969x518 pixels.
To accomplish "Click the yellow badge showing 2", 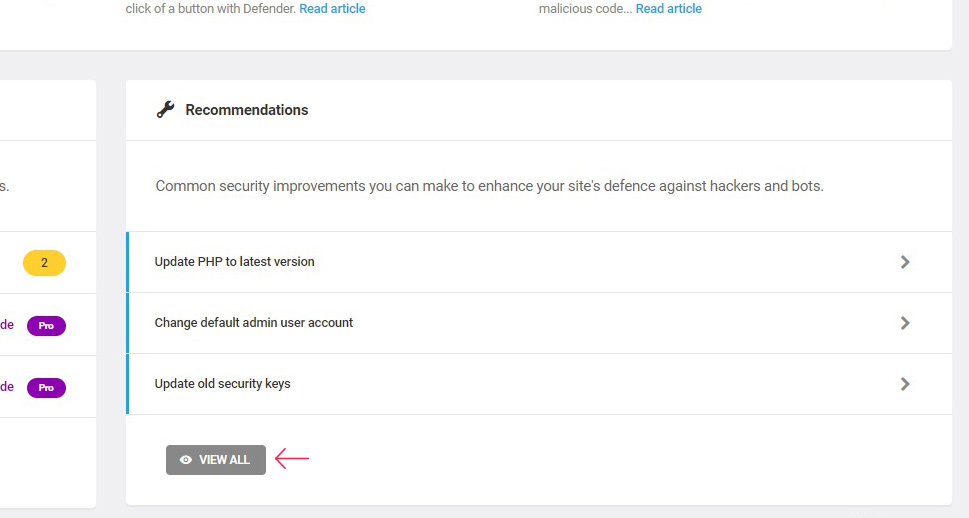I will tap(44, 263).
